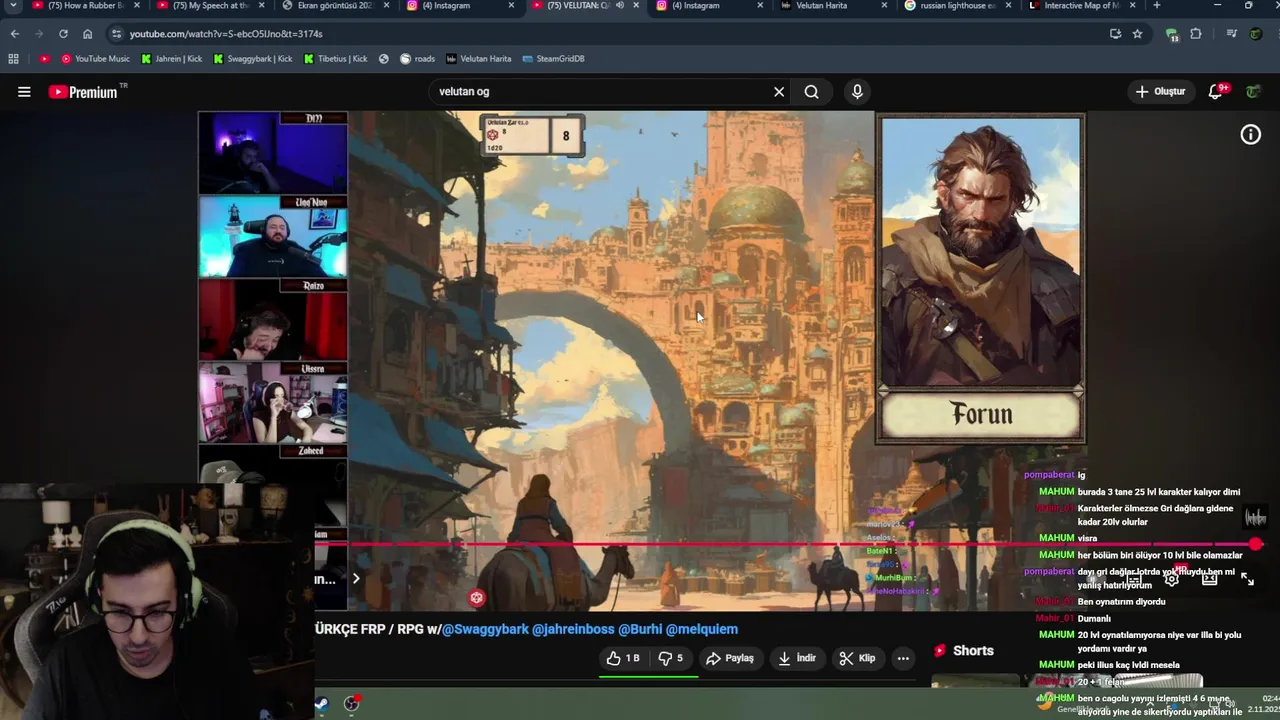Click the Klip scissors button
1280x720 pixels.
(858, 658)
